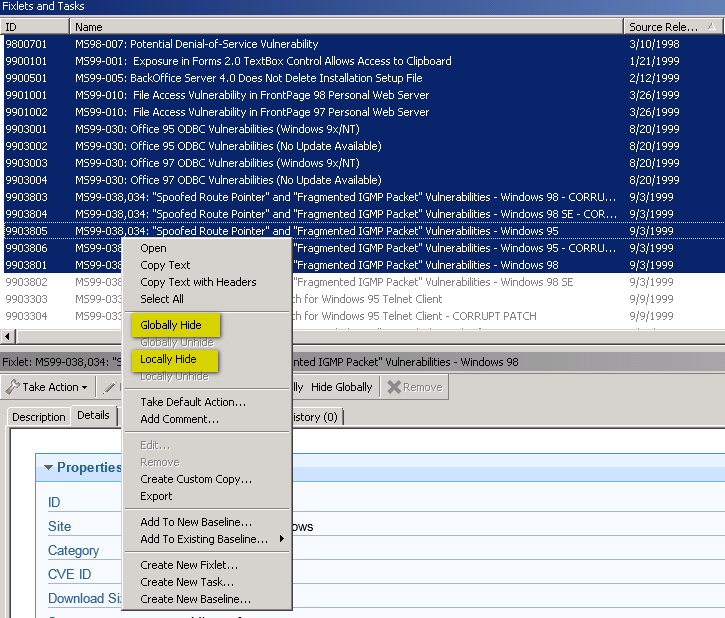Select row 9900501 BackOffice Server 4.0
Viewport: 725px width, 618px height.
tap(362, 78)
